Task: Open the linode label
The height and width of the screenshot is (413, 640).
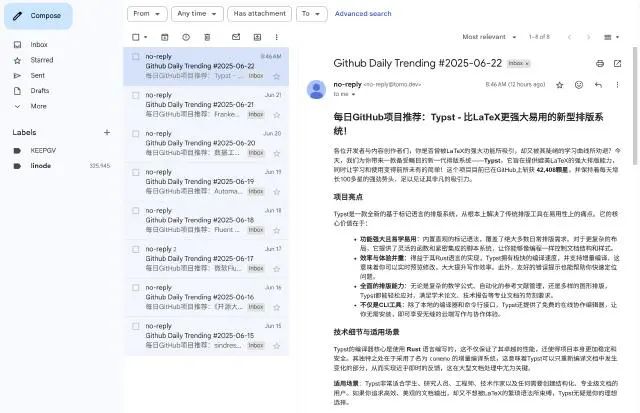Action: tap(40, 166)
